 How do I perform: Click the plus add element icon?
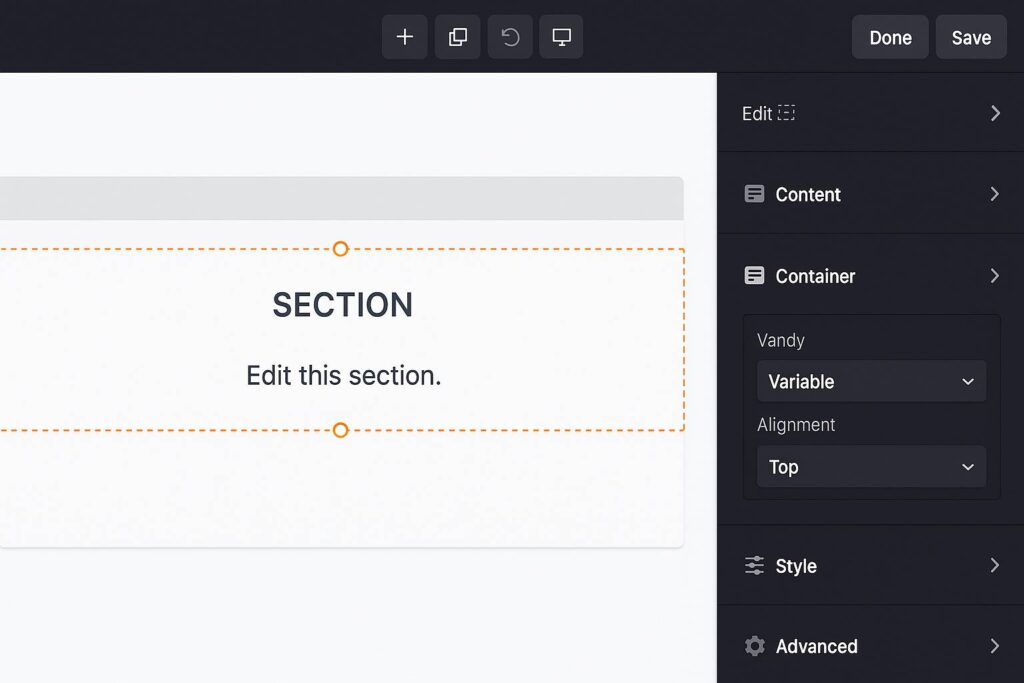pyautogui.click(x=405, y=37)
